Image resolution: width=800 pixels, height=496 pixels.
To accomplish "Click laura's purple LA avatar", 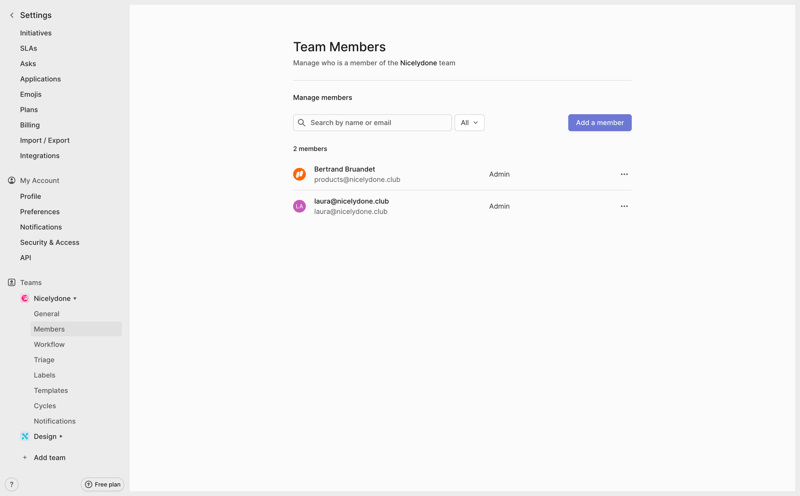I will point(299,206).
